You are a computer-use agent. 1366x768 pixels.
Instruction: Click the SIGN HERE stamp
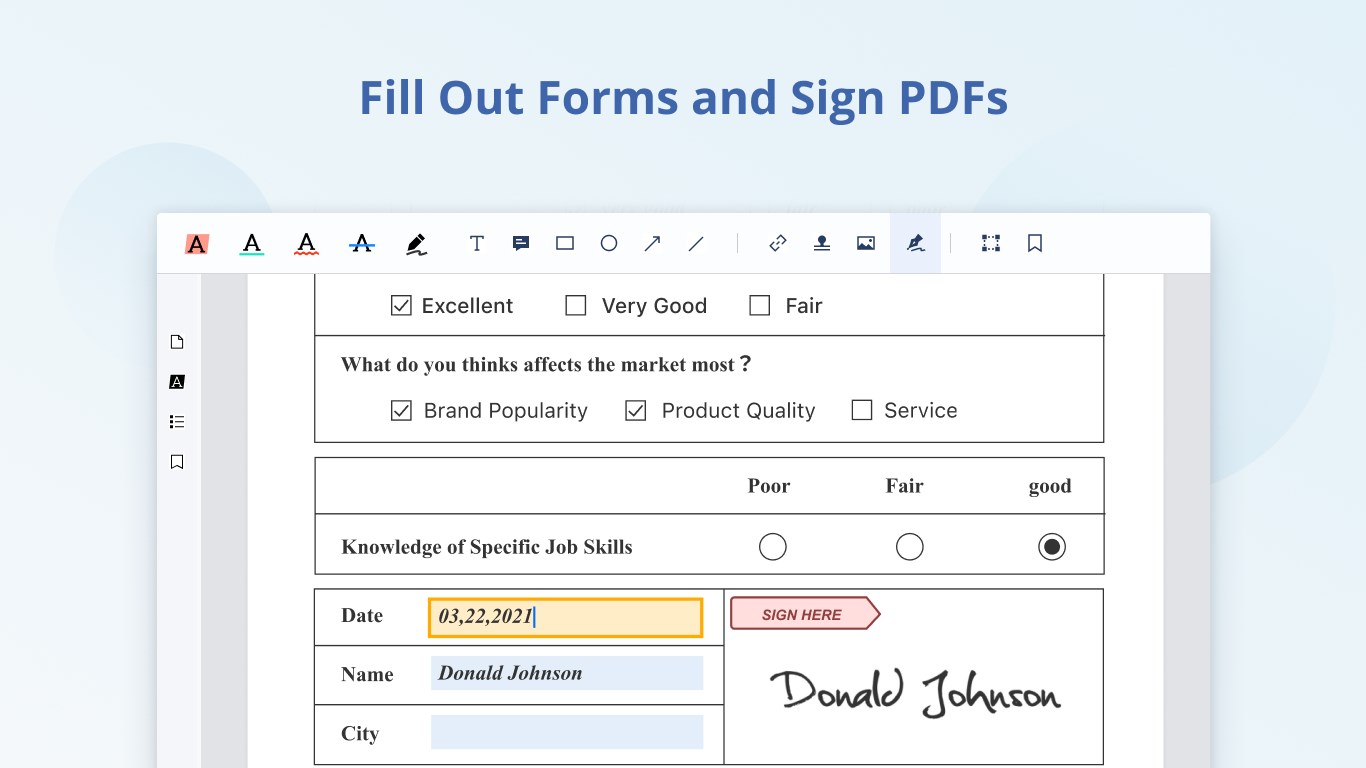[805, 614]
